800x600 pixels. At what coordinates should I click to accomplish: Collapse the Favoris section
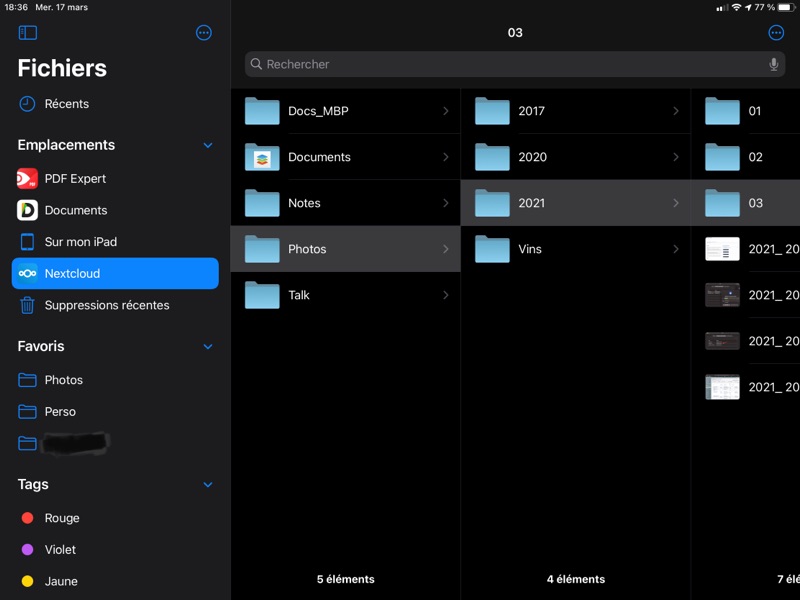[x=208, y=347]
